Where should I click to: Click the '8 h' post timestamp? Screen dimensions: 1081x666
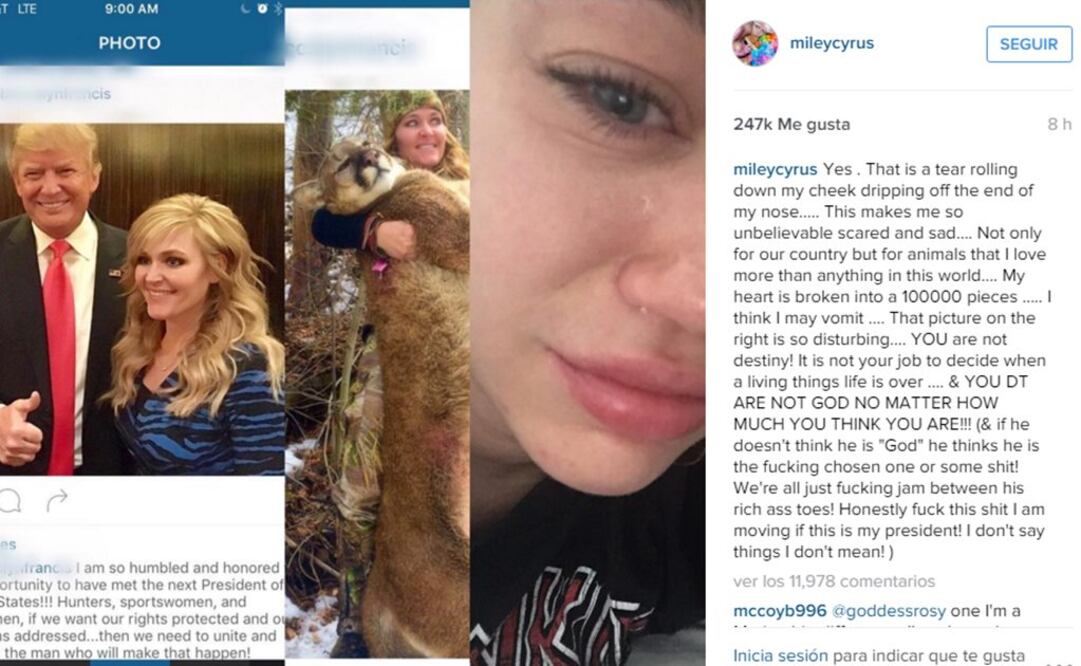(x=1059, y=124)
